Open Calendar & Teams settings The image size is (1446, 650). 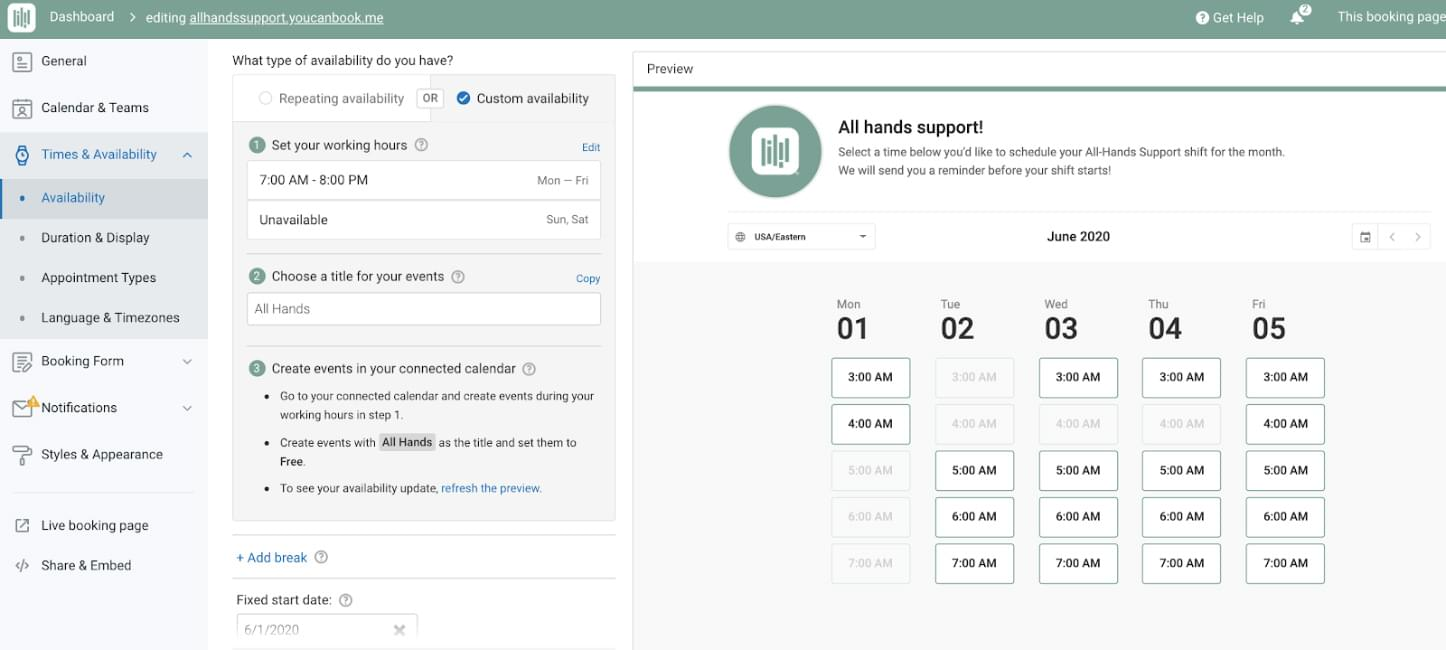94,108
